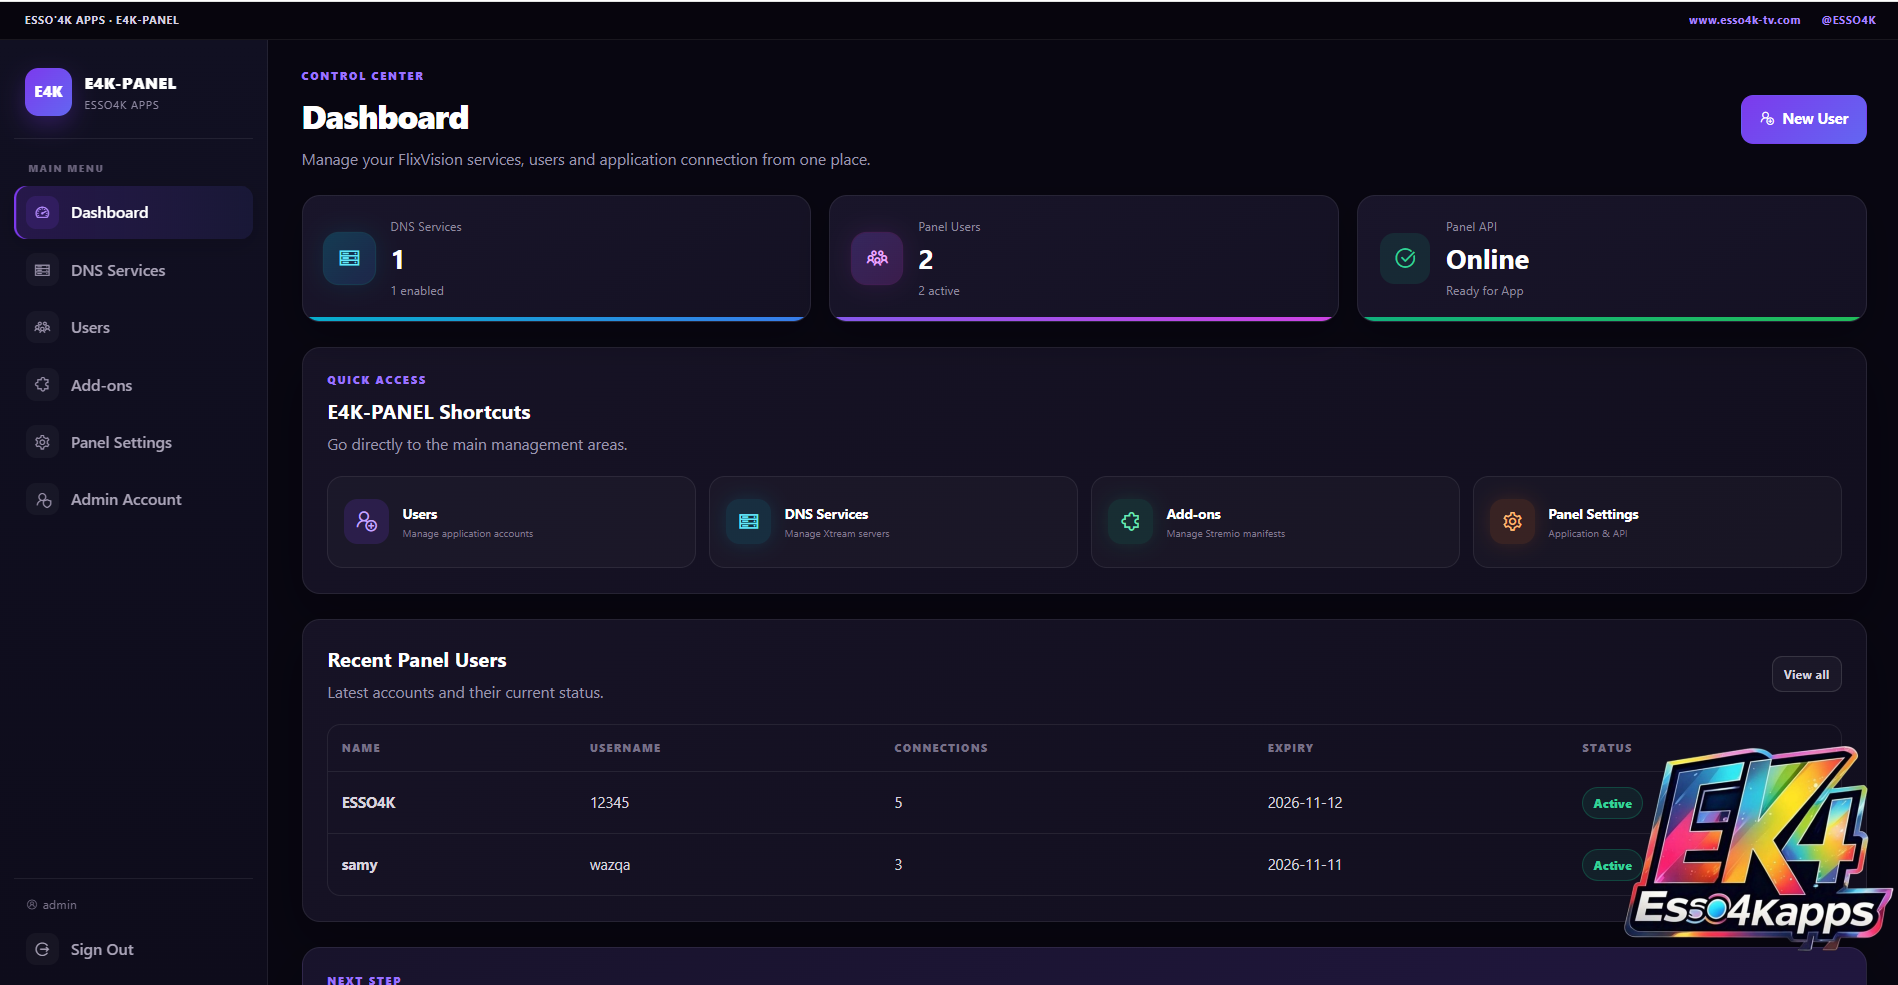Open Users page from main menu
1898x985 pixels.
(x=134, y=327)
